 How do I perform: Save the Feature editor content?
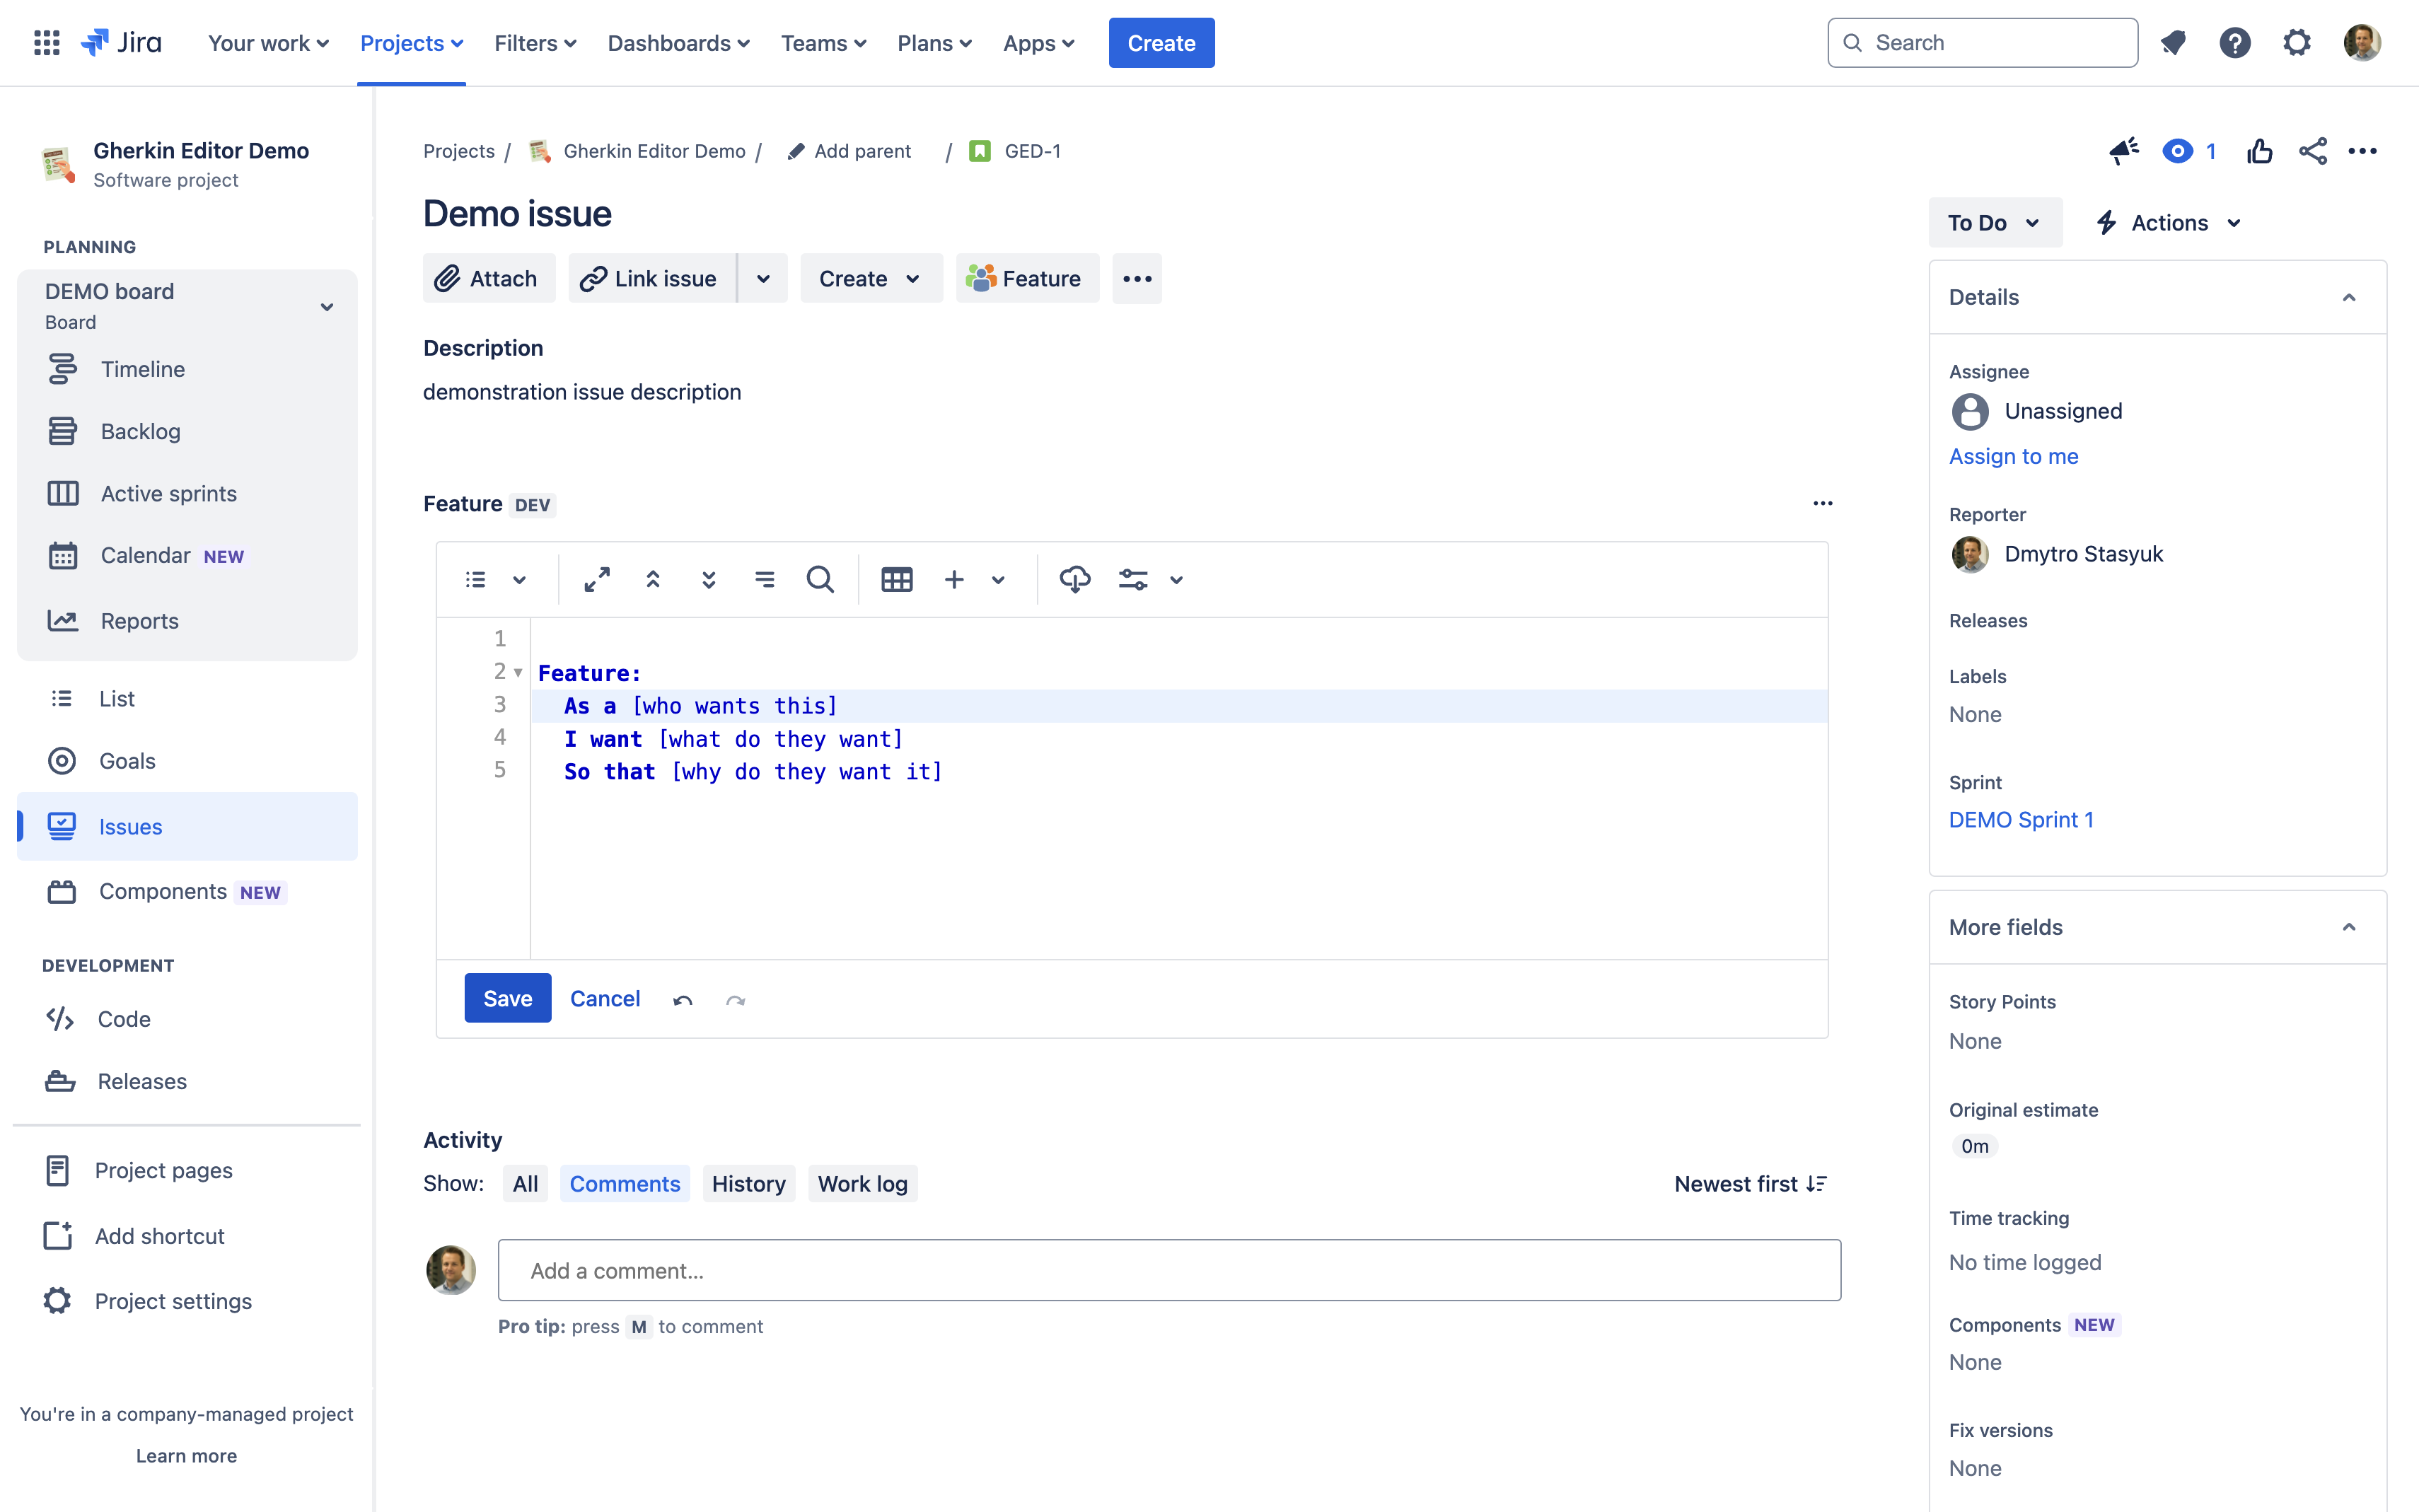pos(508,998)
